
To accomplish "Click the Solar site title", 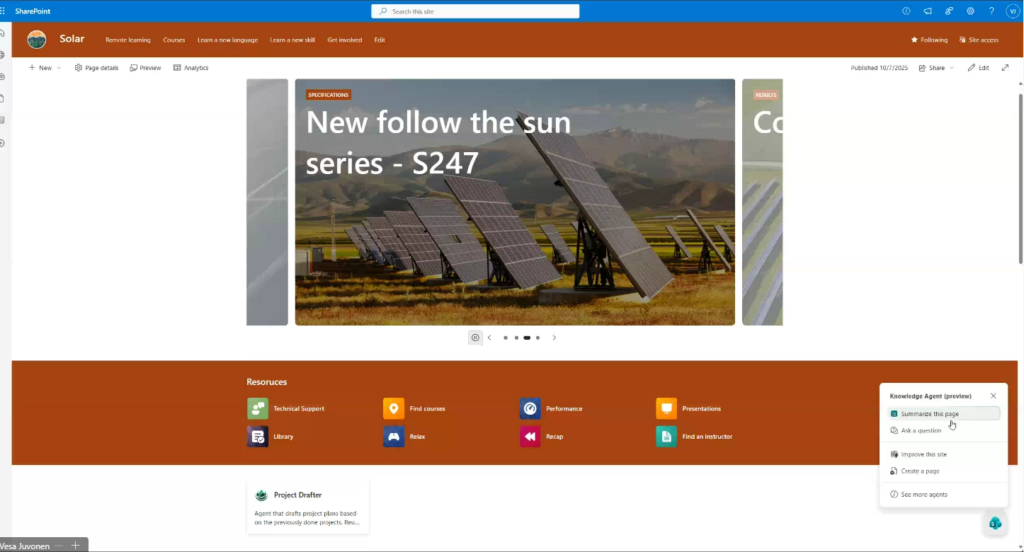I will coord(72,39).
